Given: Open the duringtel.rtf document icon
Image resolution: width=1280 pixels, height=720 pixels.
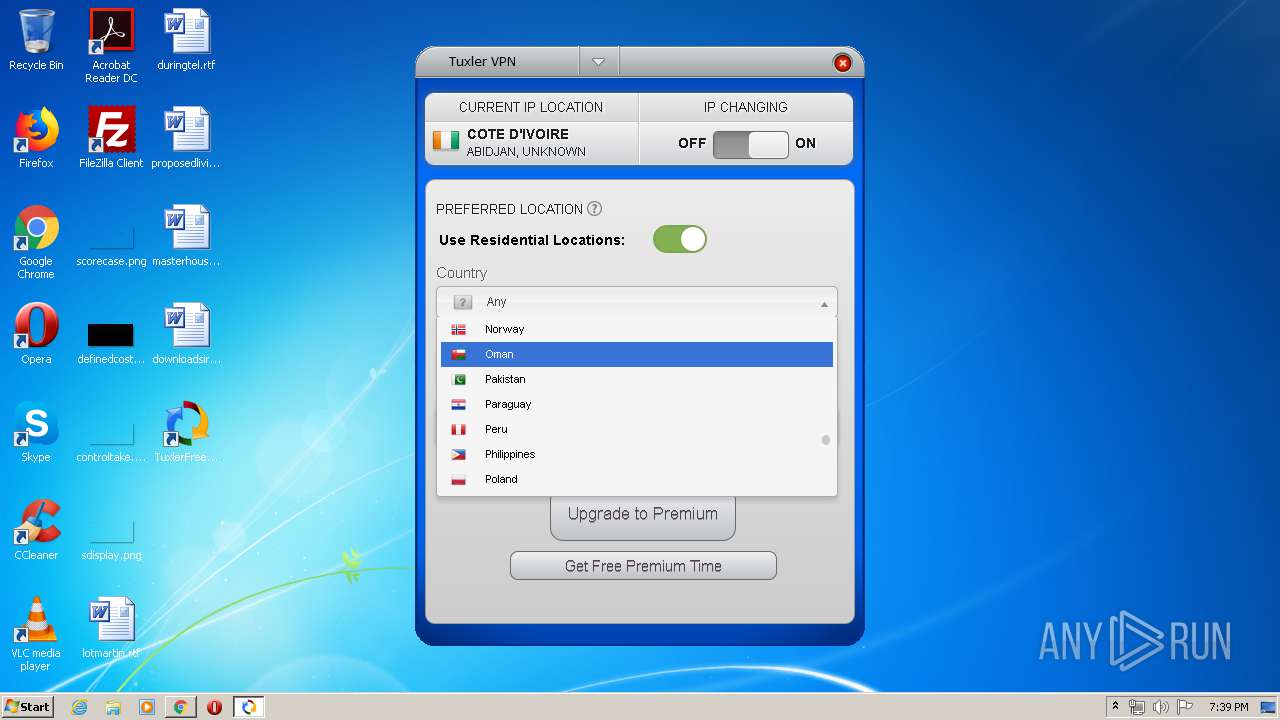Looking at the screenshot, I should [x=186, y=40].
